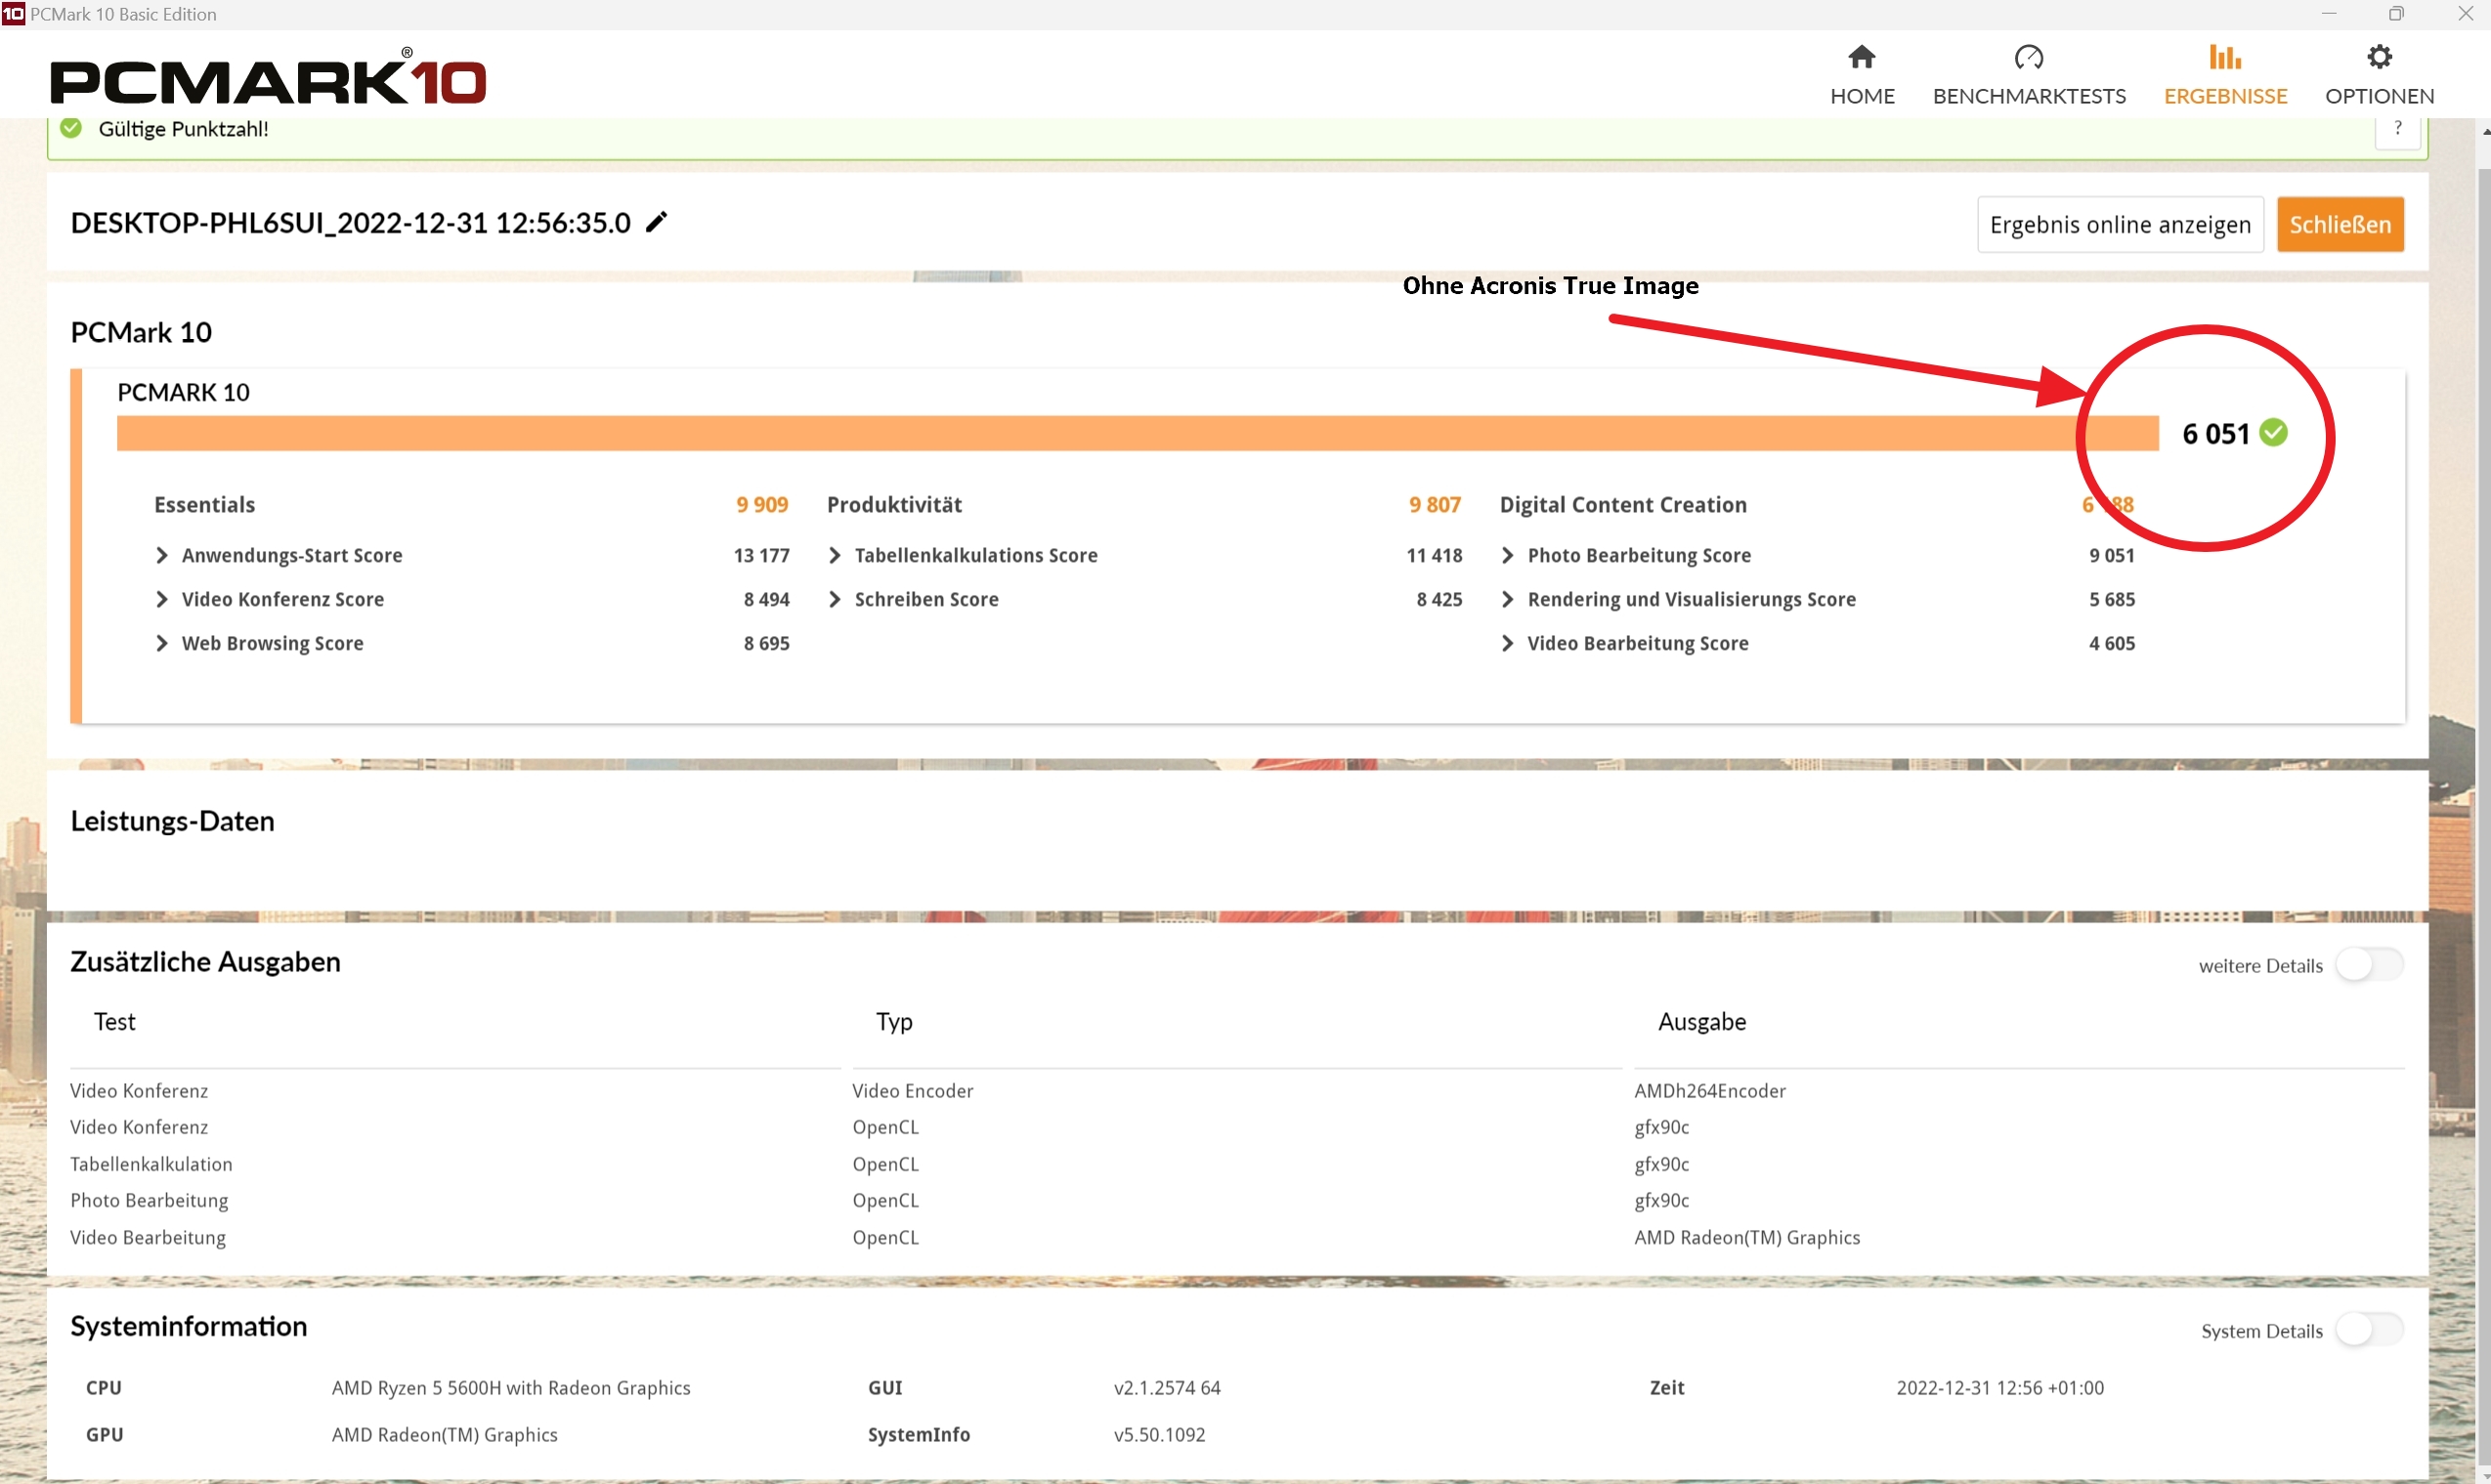
Task: Expand the Anwendungs-Start Score row
Action: [162, 555]
